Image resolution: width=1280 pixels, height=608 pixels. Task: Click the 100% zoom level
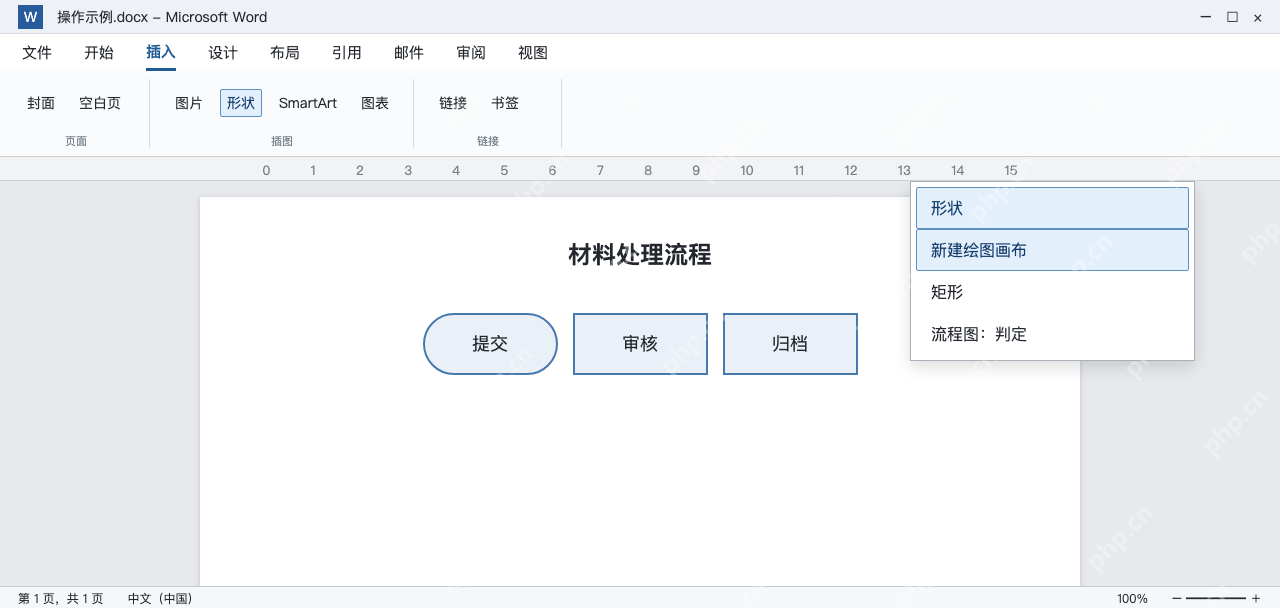pyautogui.click(x=1132, y=598)
